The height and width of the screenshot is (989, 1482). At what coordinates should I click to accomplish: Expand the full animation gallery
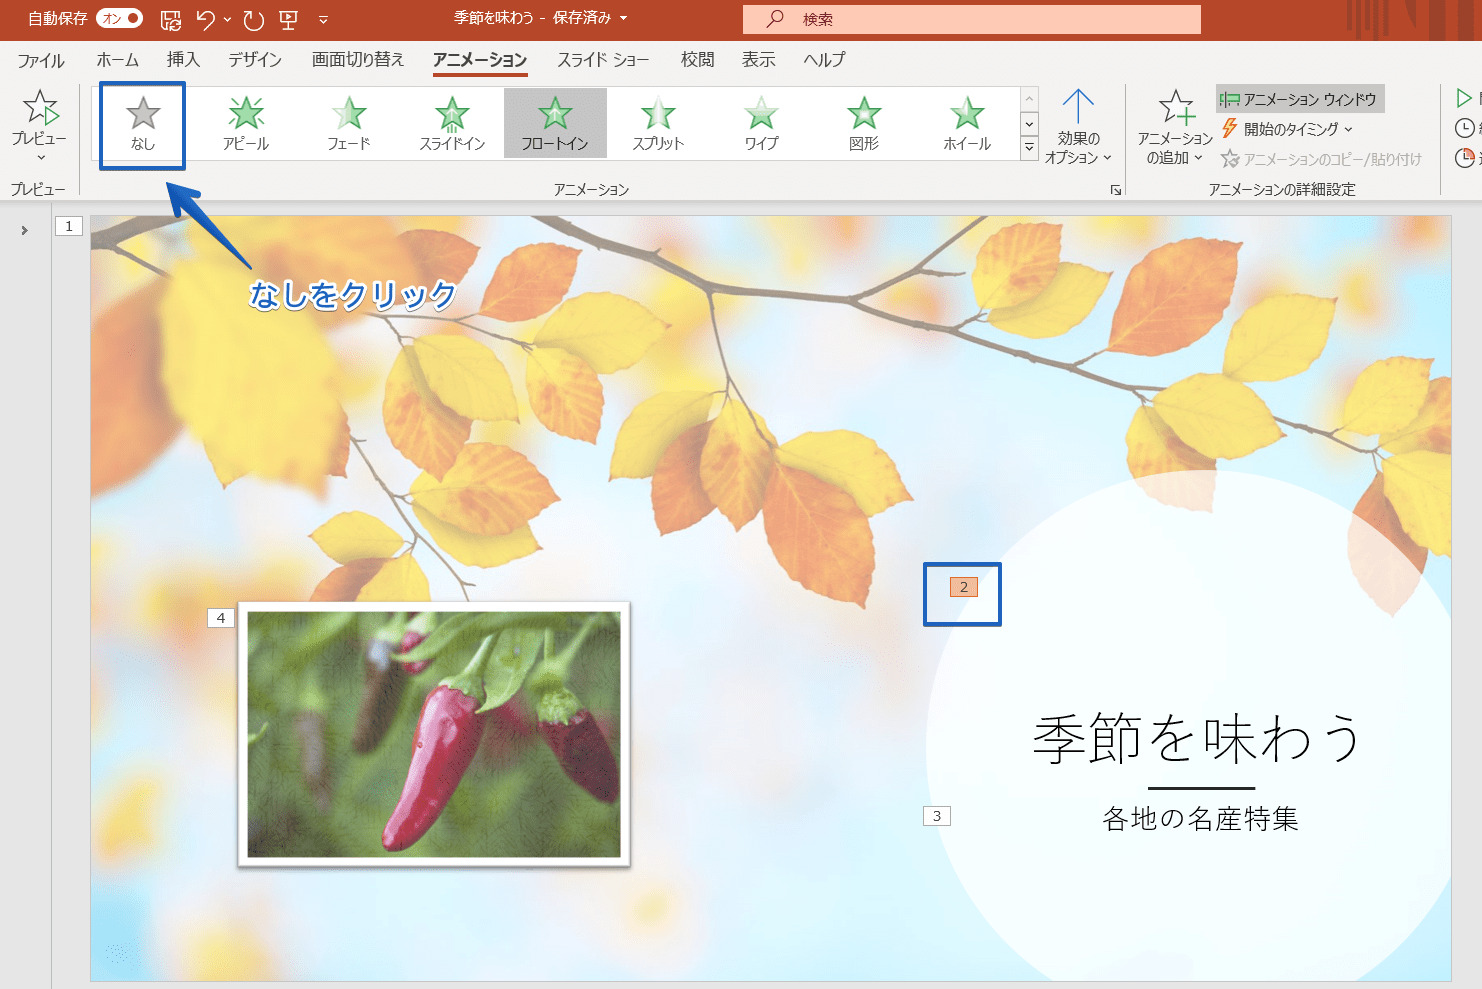[1029, 149]
